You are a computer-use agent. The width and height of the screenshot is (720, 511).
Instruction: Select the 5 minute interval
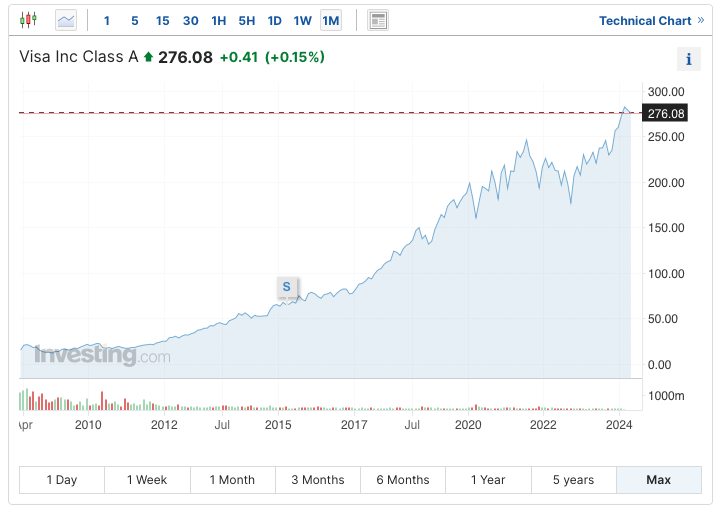click(135, 21)
